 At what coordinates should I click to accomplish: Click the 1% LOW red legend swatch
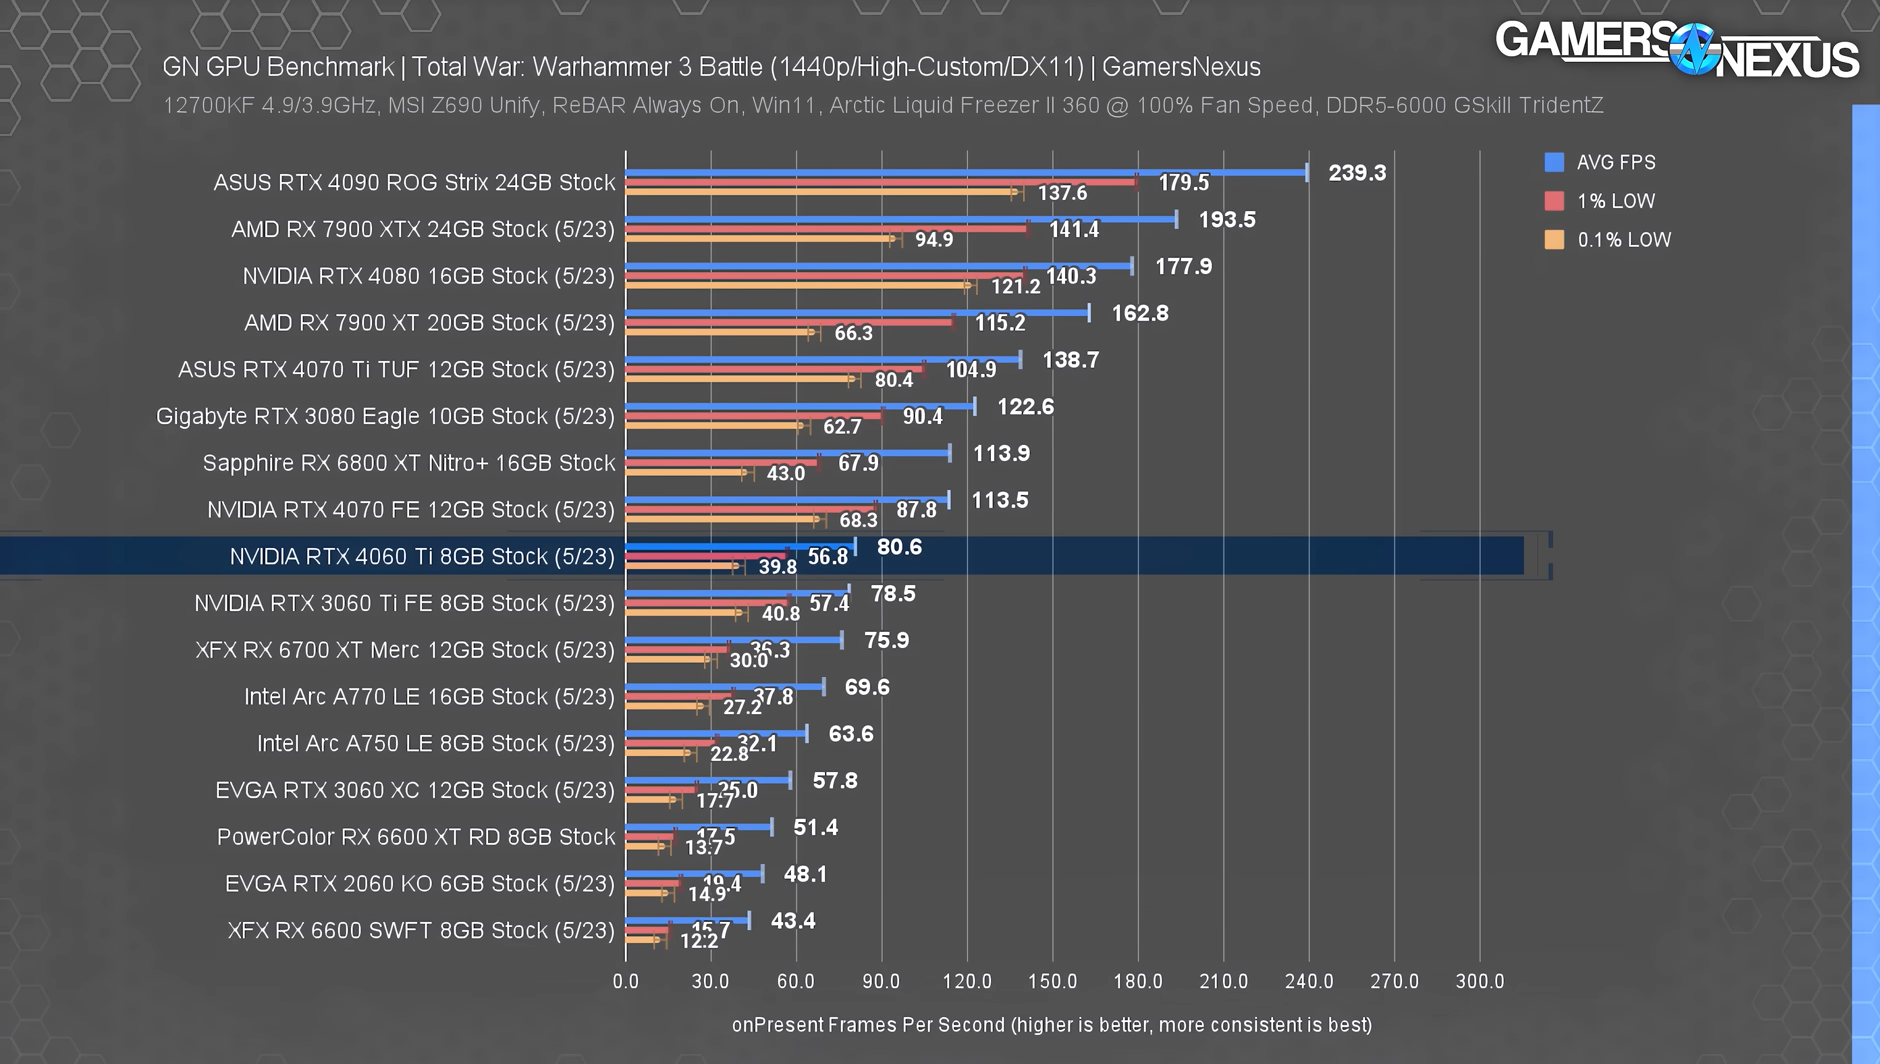(1554, 201)
